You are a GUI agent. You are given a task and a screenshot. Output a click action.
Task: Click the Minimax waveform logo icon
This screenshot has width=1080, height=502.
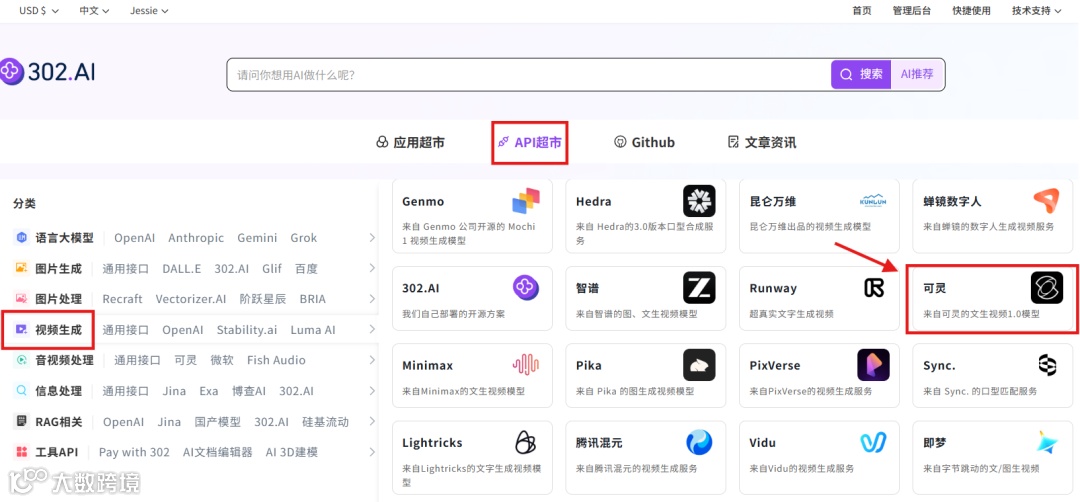pyautogui.click(x=526, y=365)
